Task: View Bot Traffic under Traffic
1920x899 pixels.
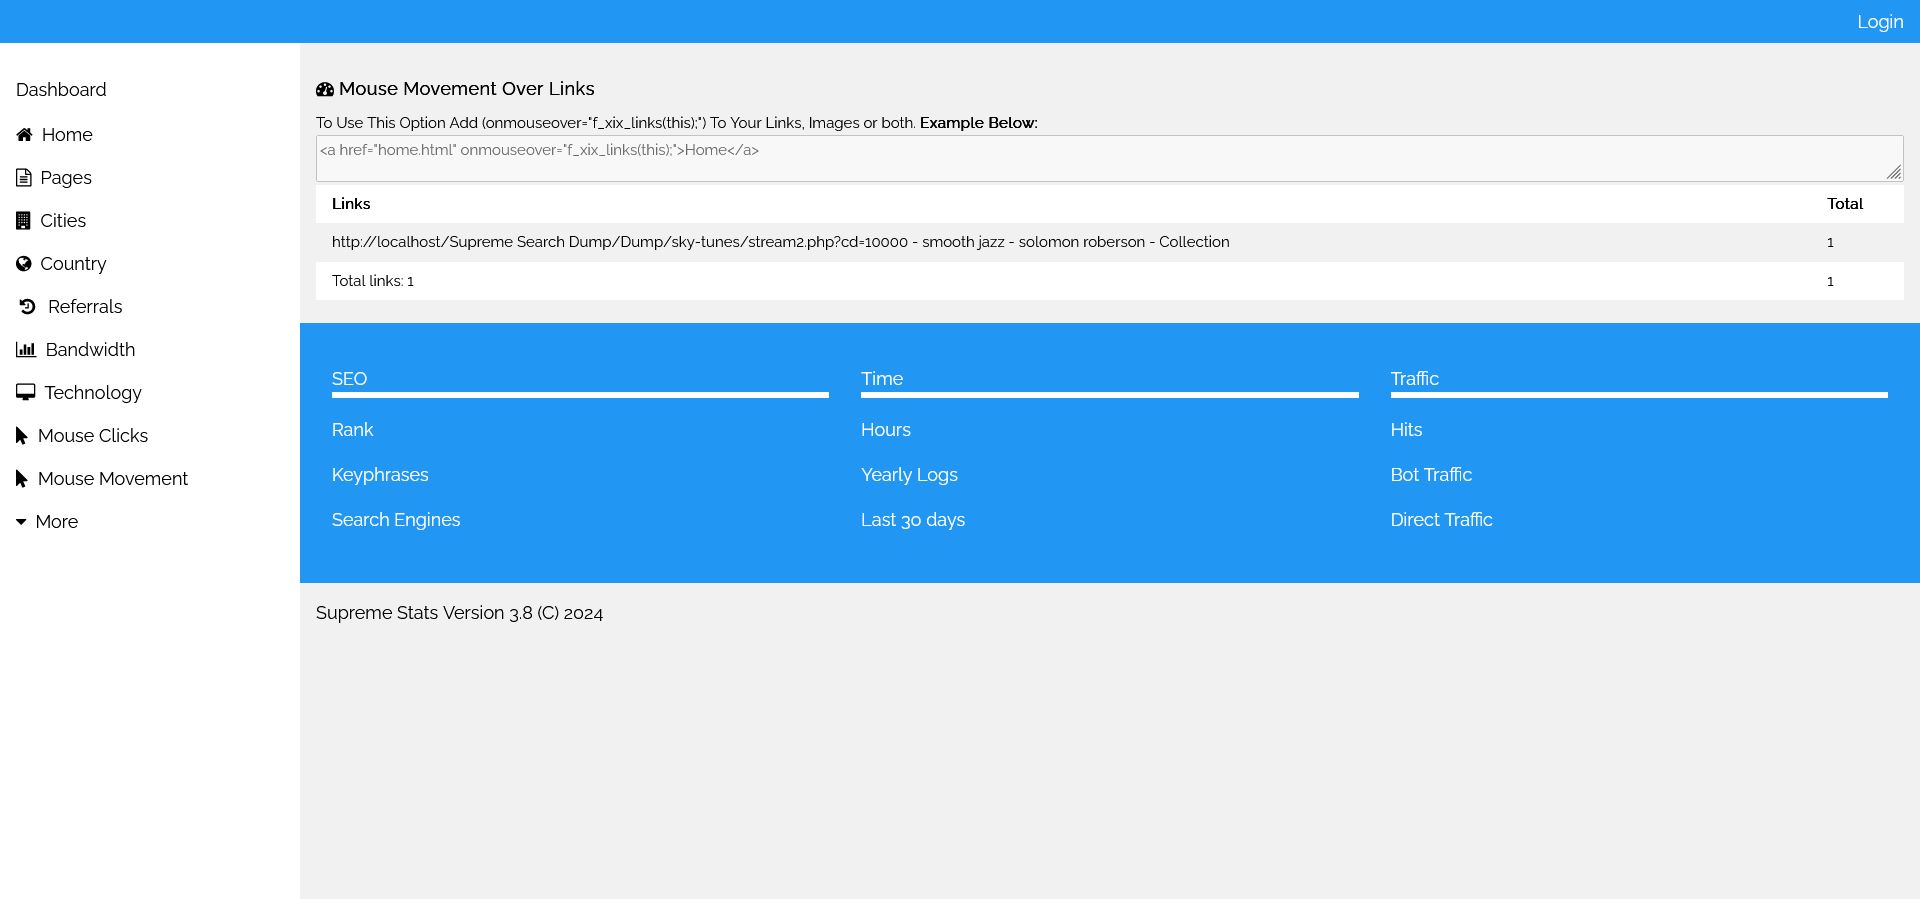Action: [1431, 475]
